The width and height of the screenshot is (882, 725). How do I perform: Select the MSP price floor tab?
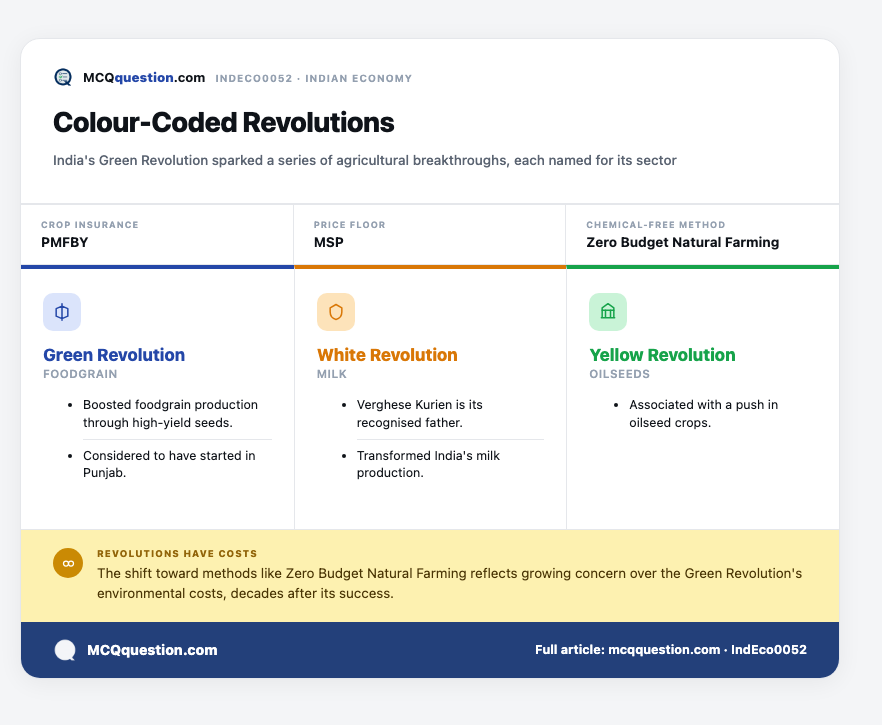point(430,235)
